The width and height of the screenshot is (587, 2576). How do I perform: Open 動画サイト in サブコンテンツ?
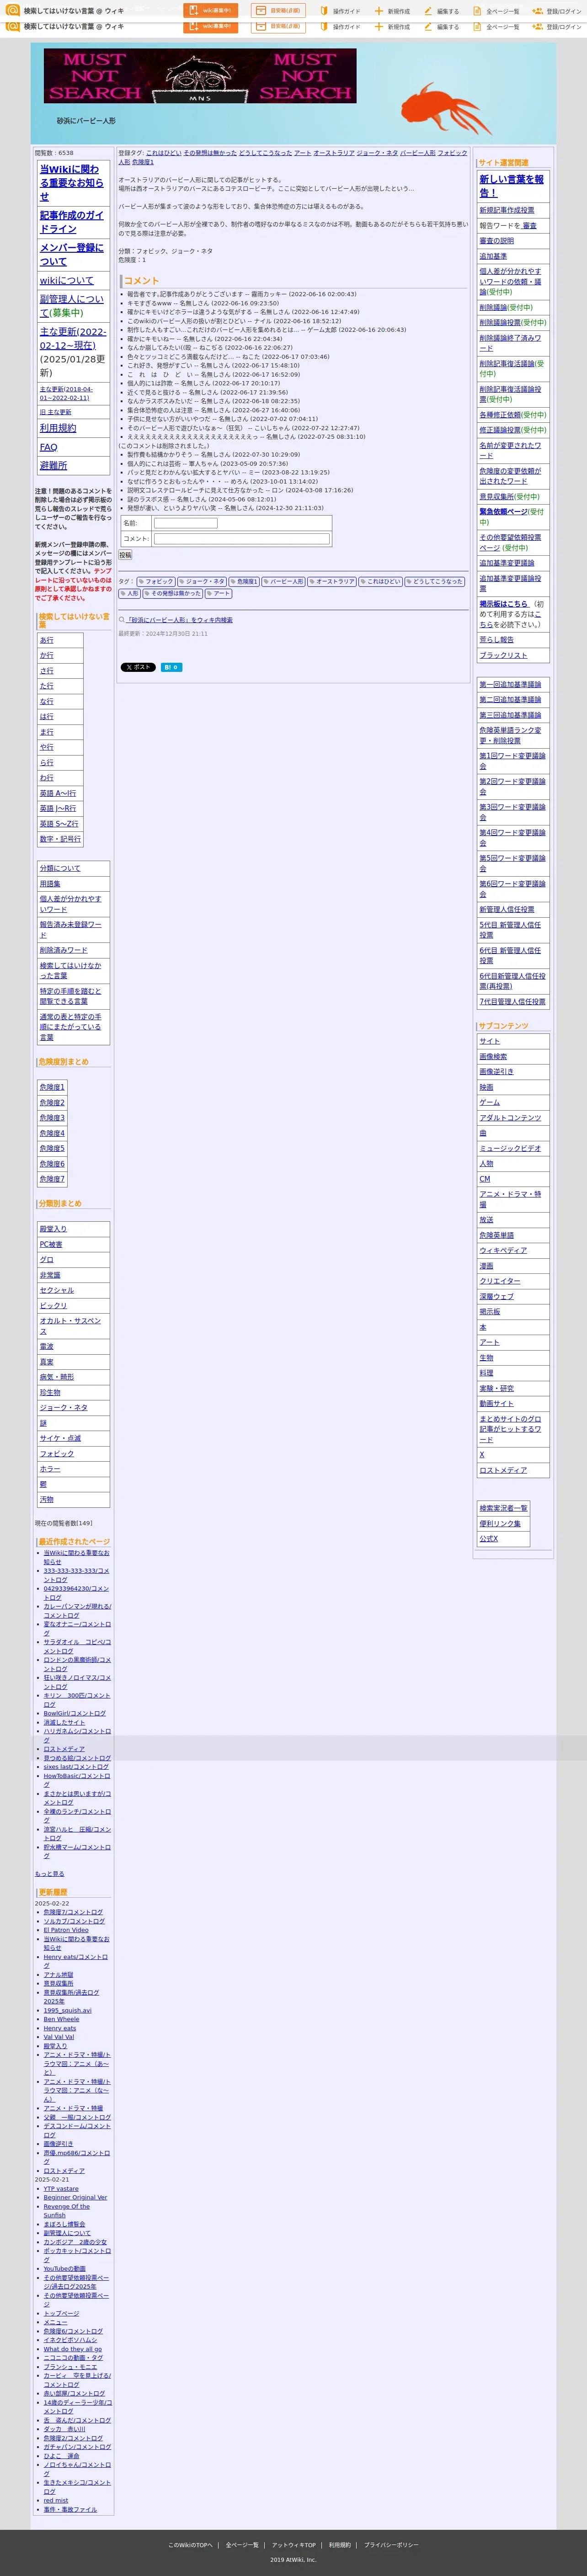tap(496, 1403)
